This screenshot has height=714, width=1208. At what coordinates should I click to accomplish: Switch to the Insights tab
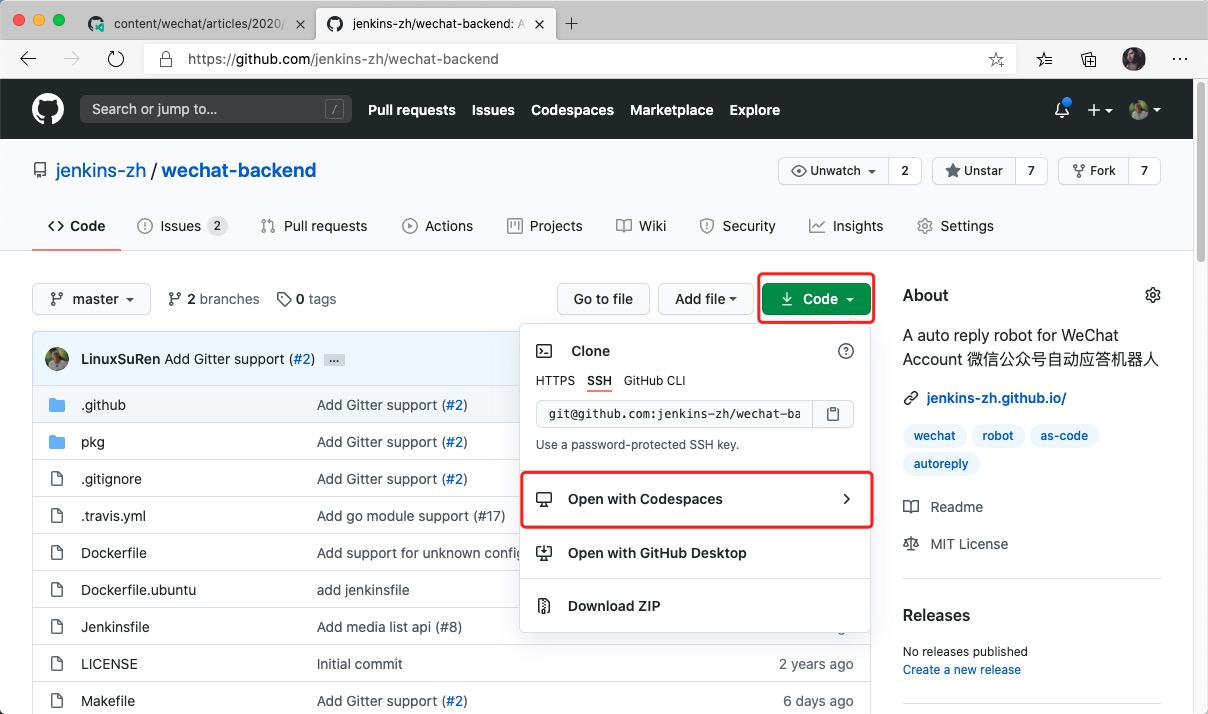tap(846, 226)
